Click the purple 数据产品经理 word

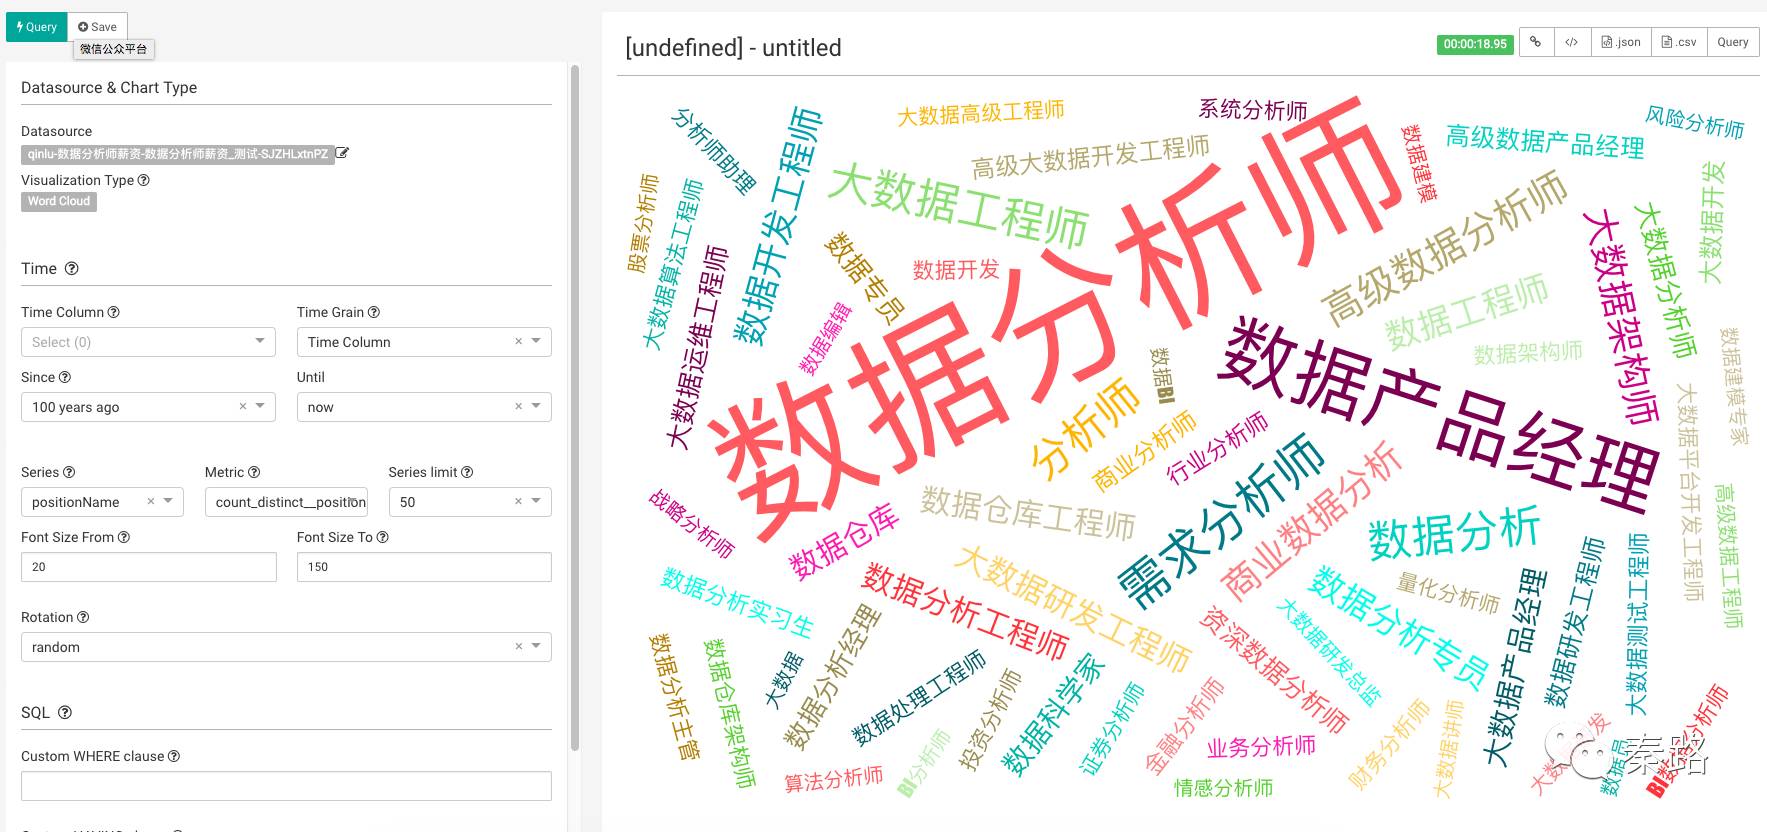(1438, 414)
